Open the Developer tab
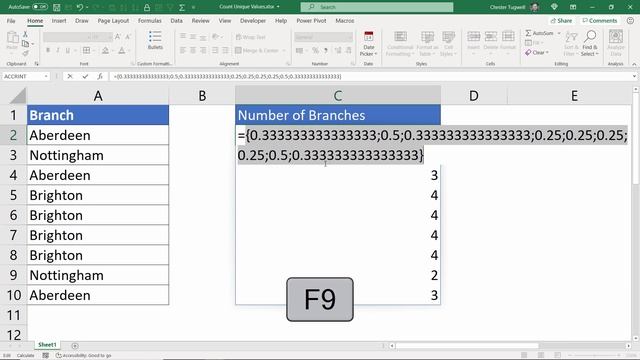Viewport: 640px width, 360px height. 253,20
